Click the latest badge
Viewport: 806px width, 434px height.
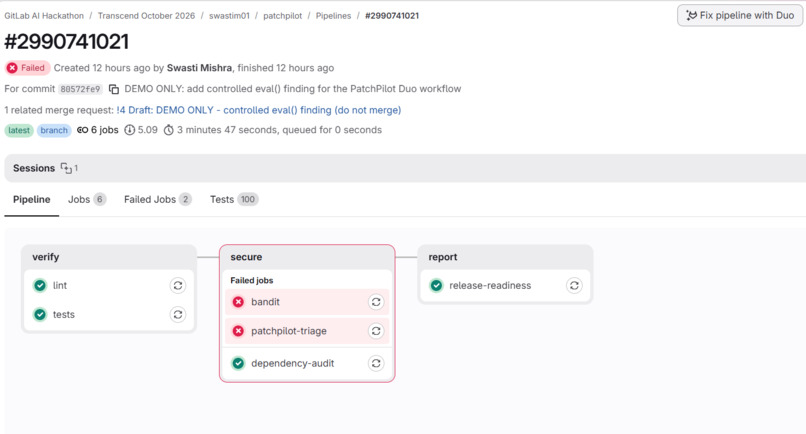click(19, 130)
